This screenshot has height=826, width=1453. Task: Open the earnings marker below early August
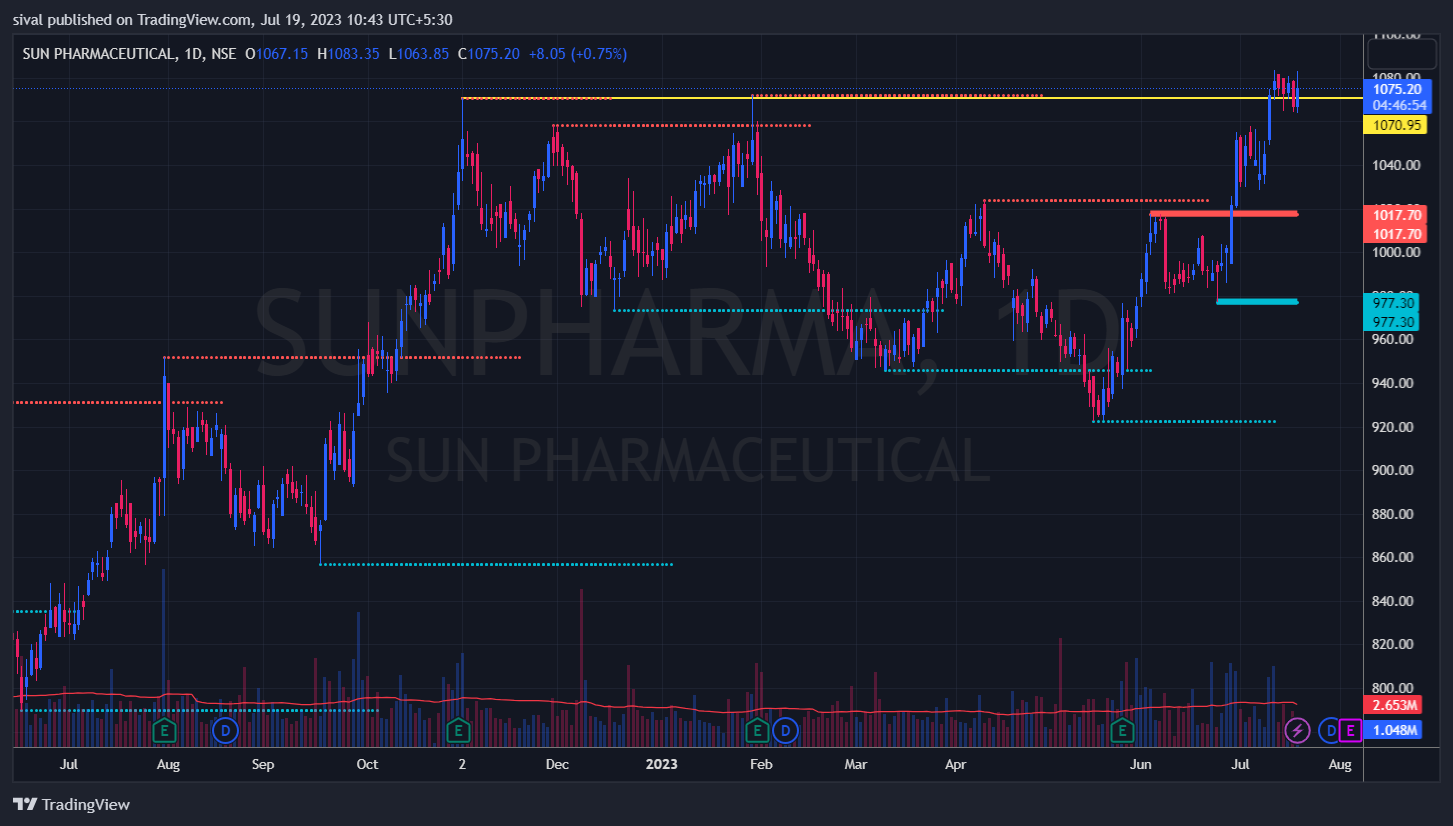pyautogui.click(x=165, y=731)
